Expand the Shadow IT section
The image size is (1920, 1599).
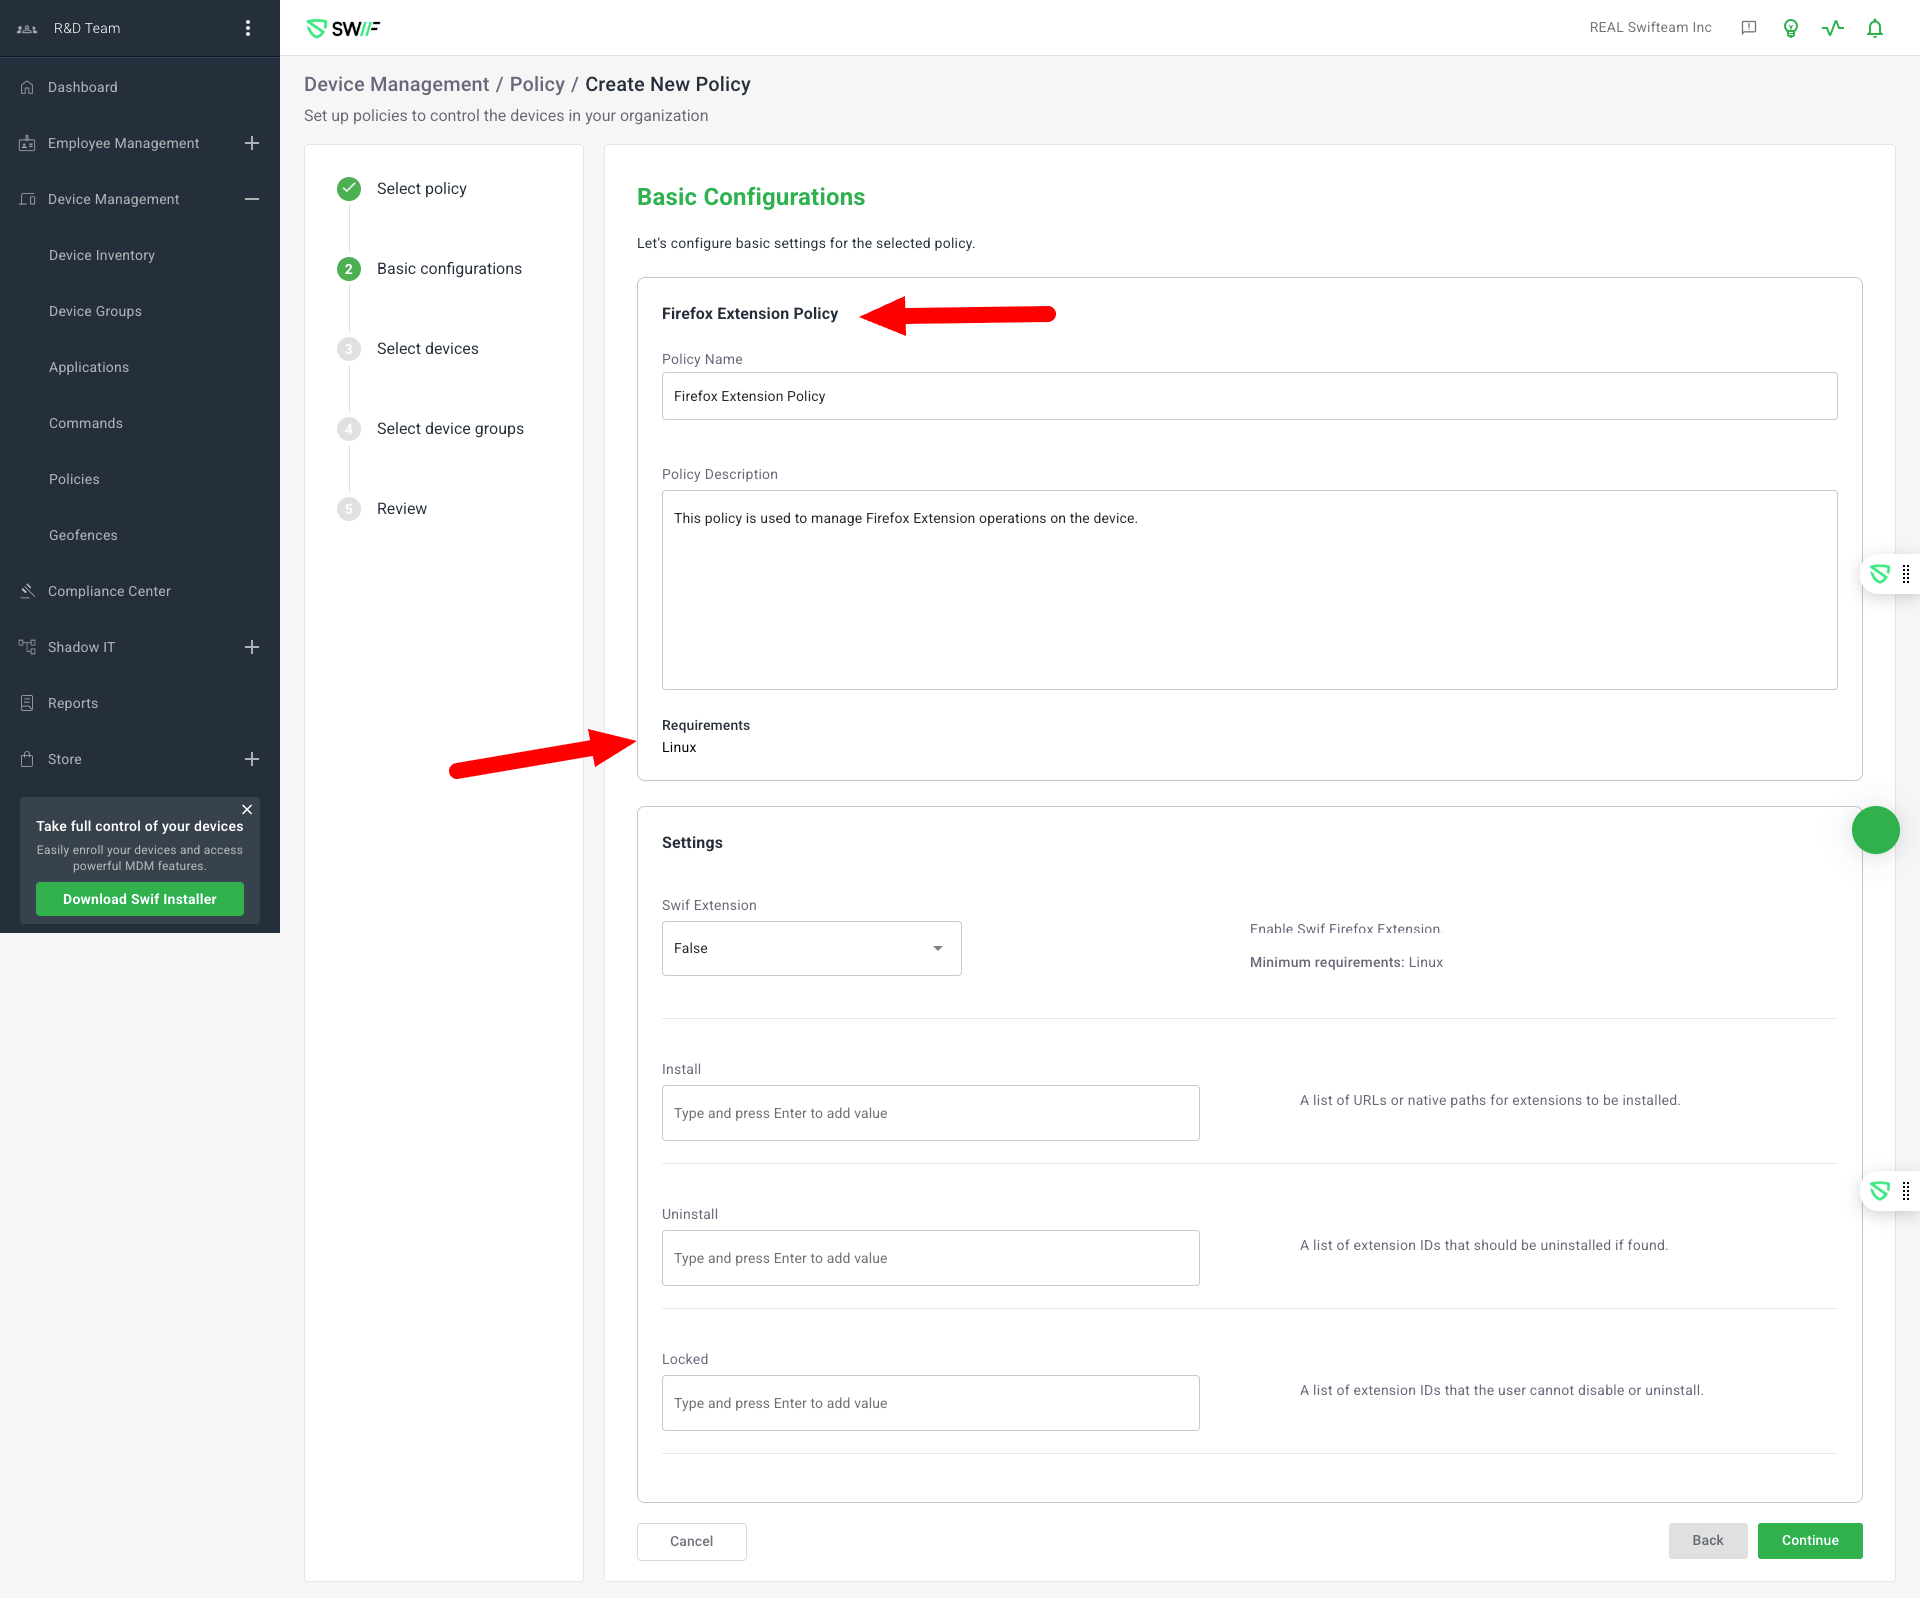click(x=252, y=647)
